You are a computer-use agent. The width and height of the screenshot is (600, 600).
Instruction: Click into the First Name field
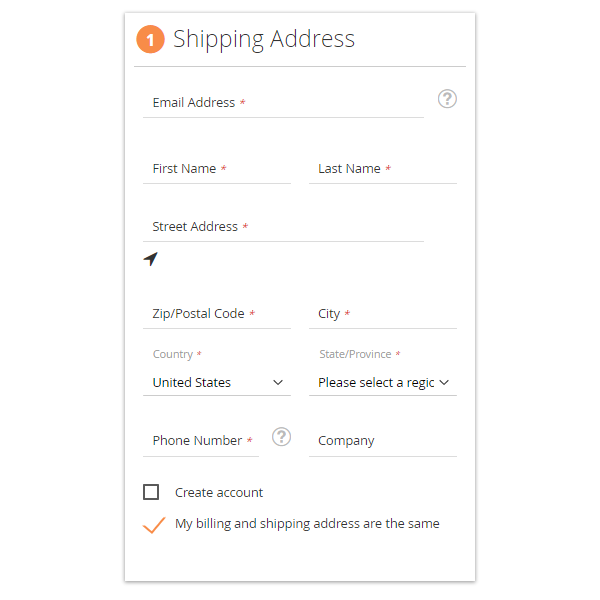216,169
